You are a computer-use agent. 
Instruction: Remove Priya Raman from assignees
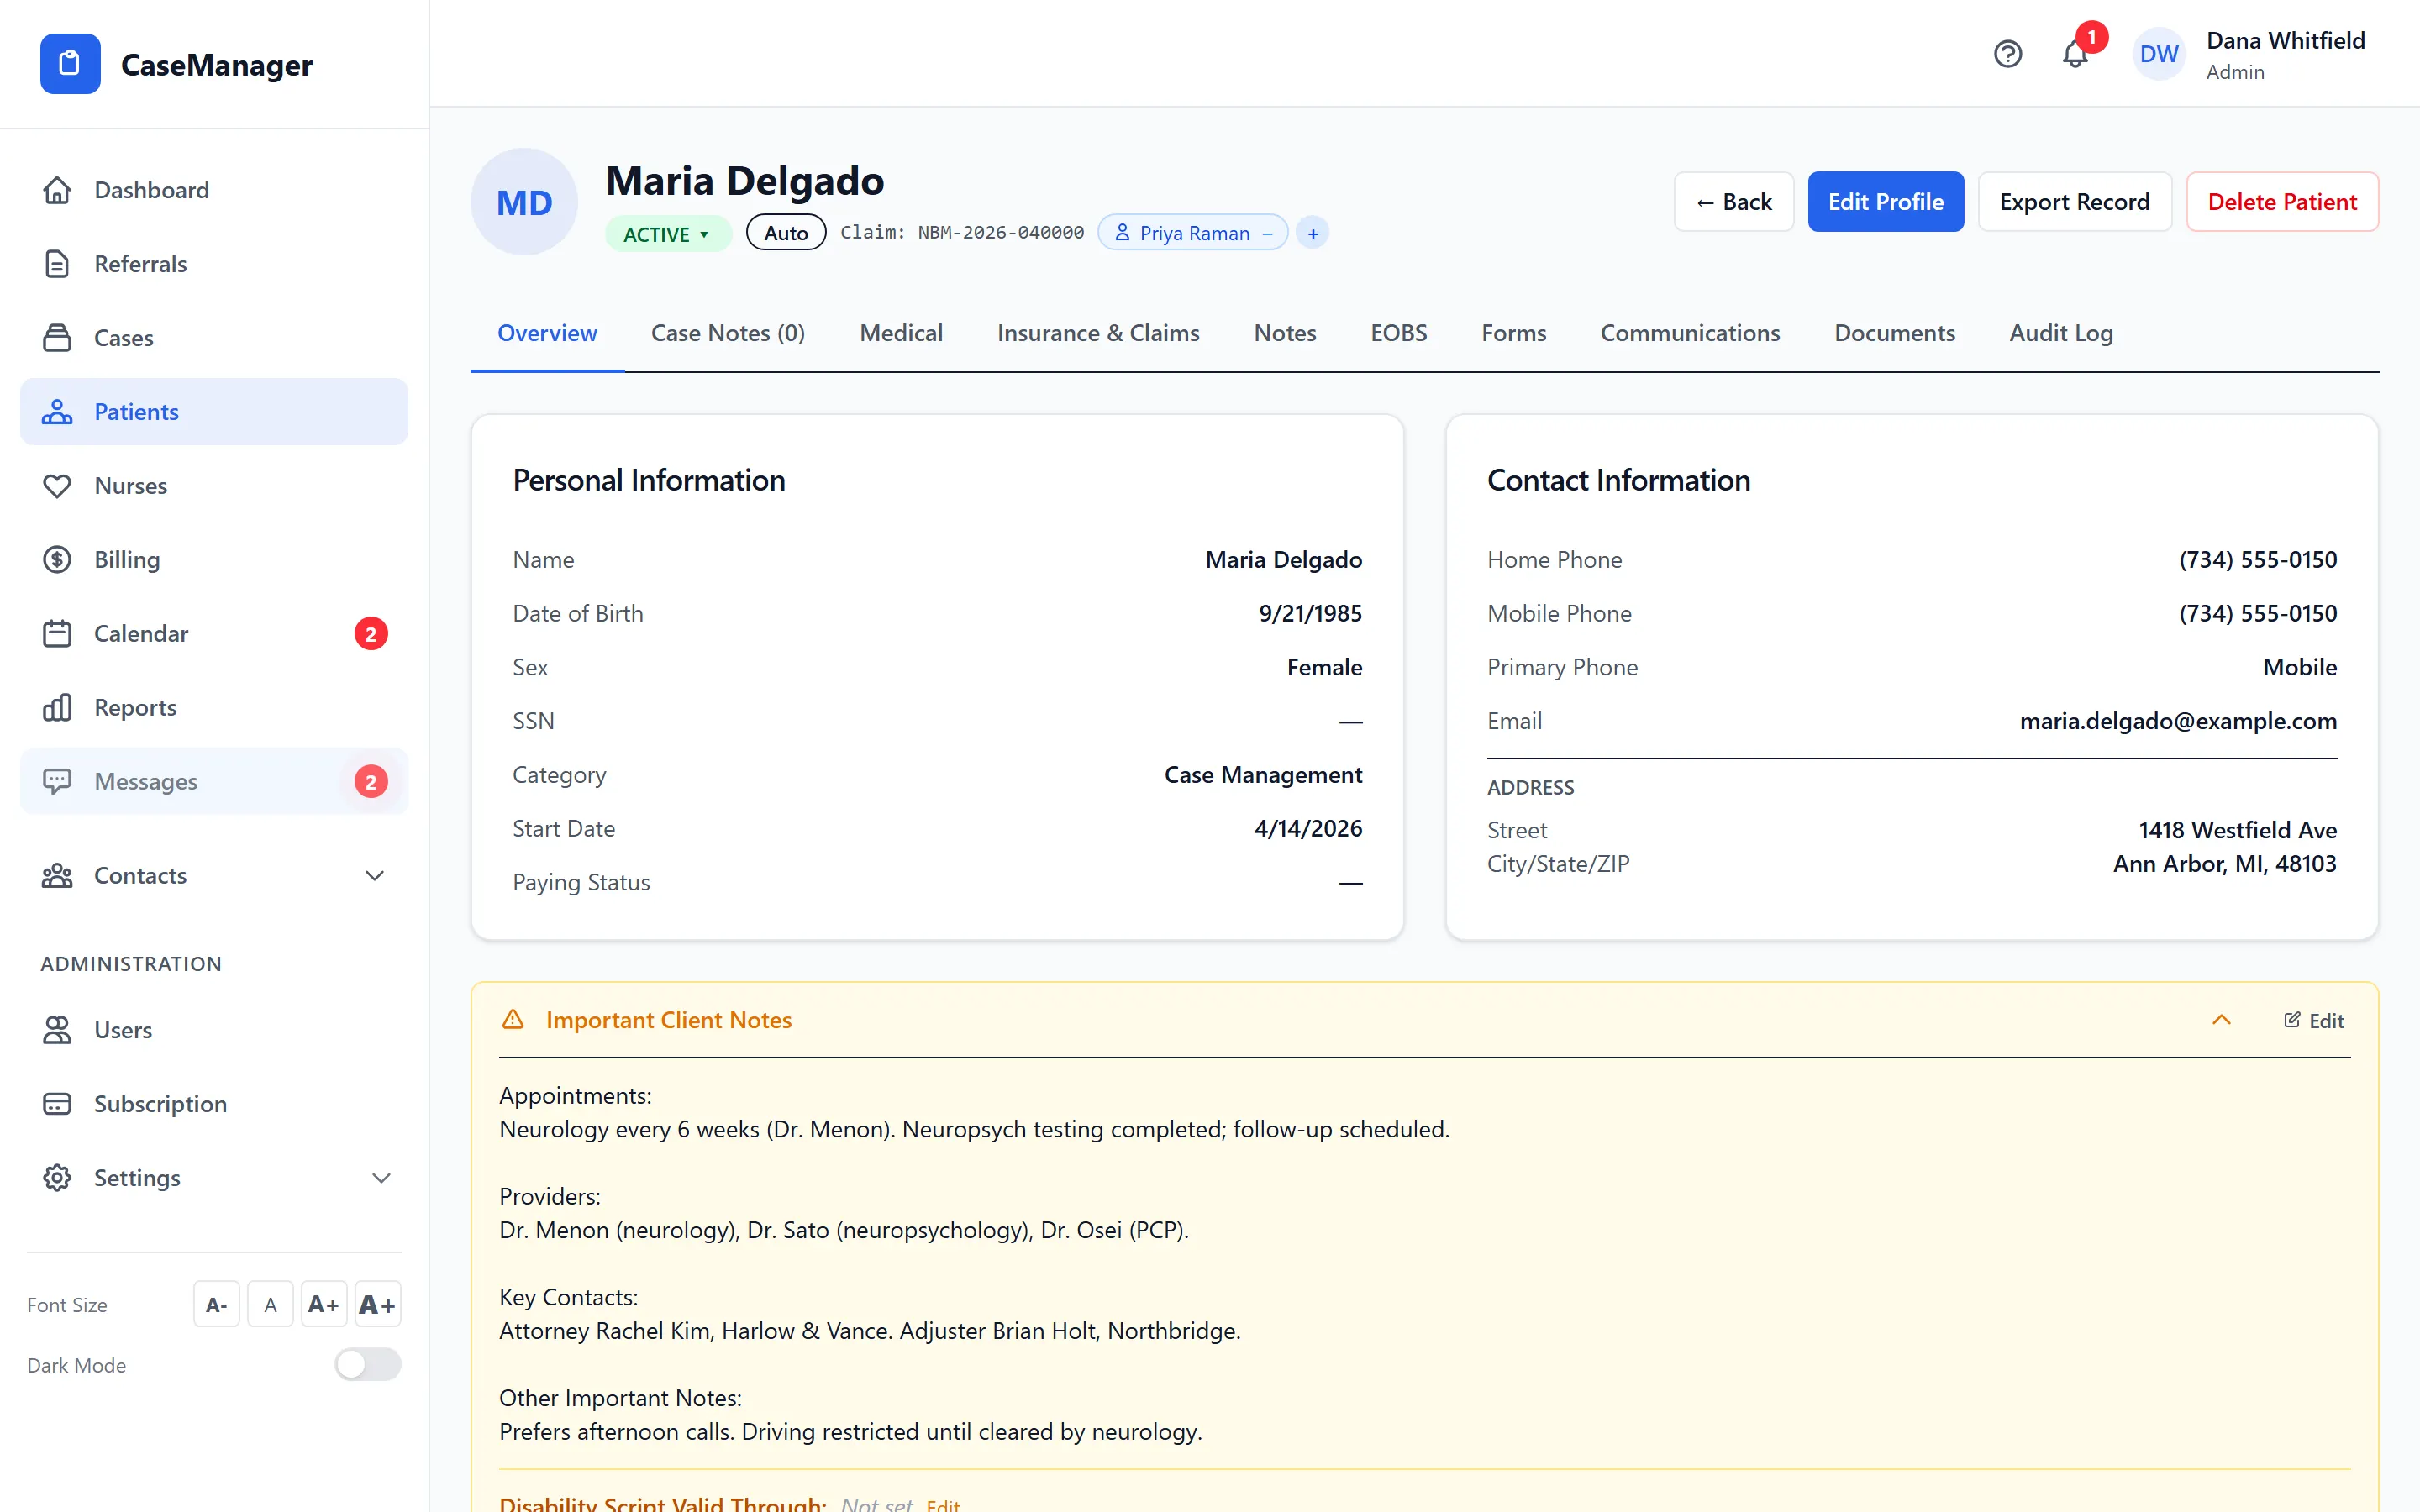[1268, 233]
